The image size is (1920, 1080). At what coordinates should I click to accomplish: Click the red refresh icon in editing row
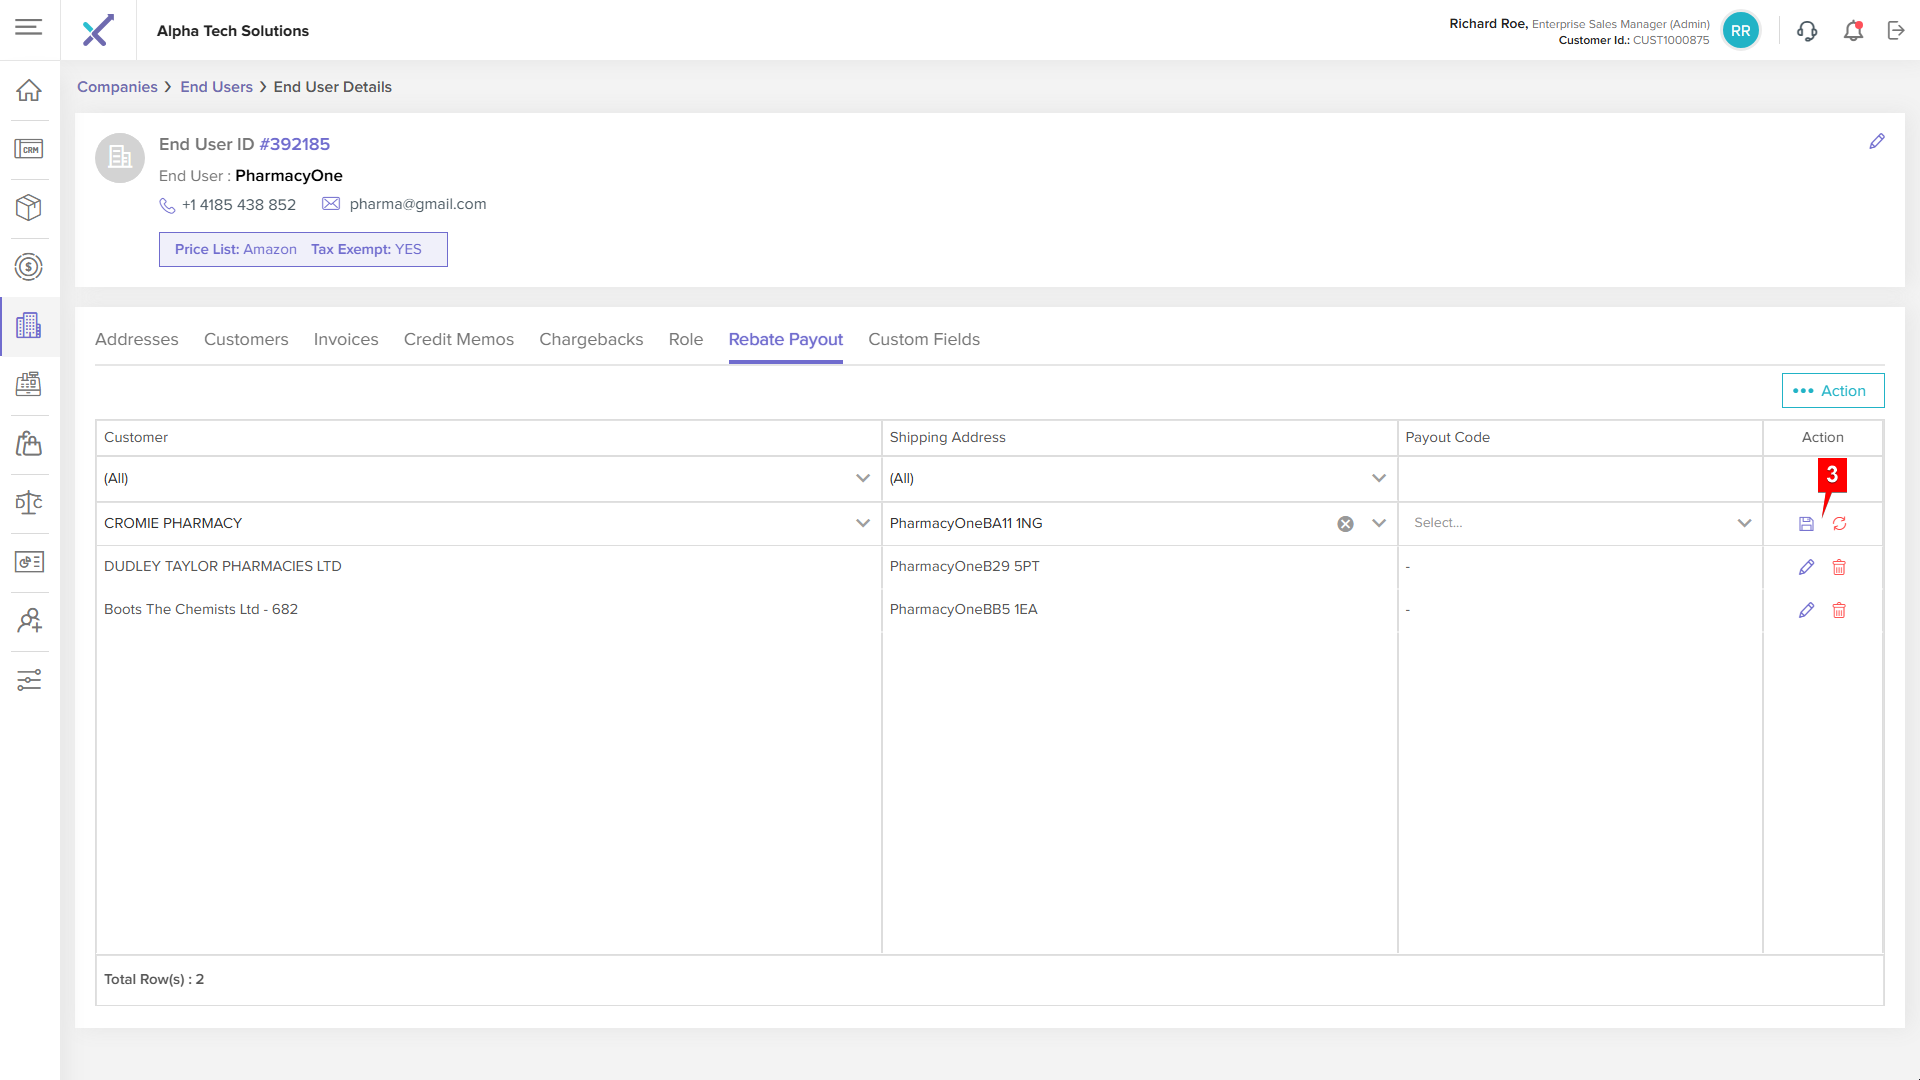point(1839,524)
